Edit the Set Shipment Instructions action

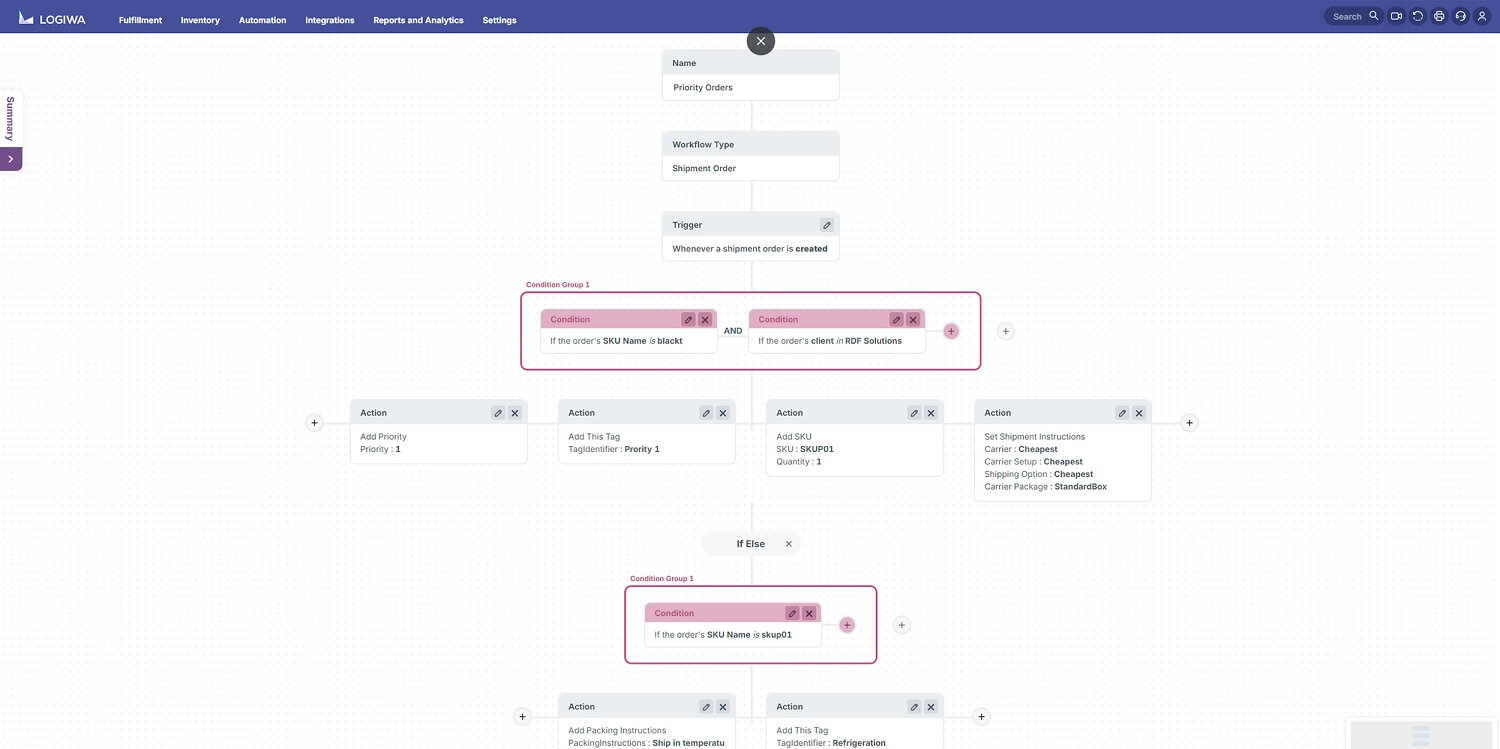[x=1122, y=413]
